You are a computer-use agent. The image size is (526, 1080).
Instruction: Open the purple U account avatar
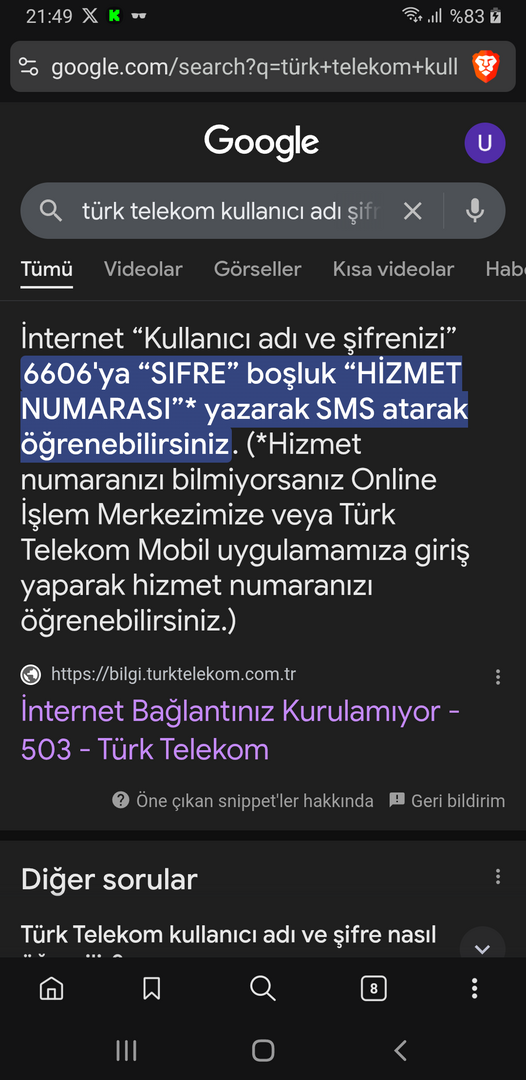coord(485,143)
